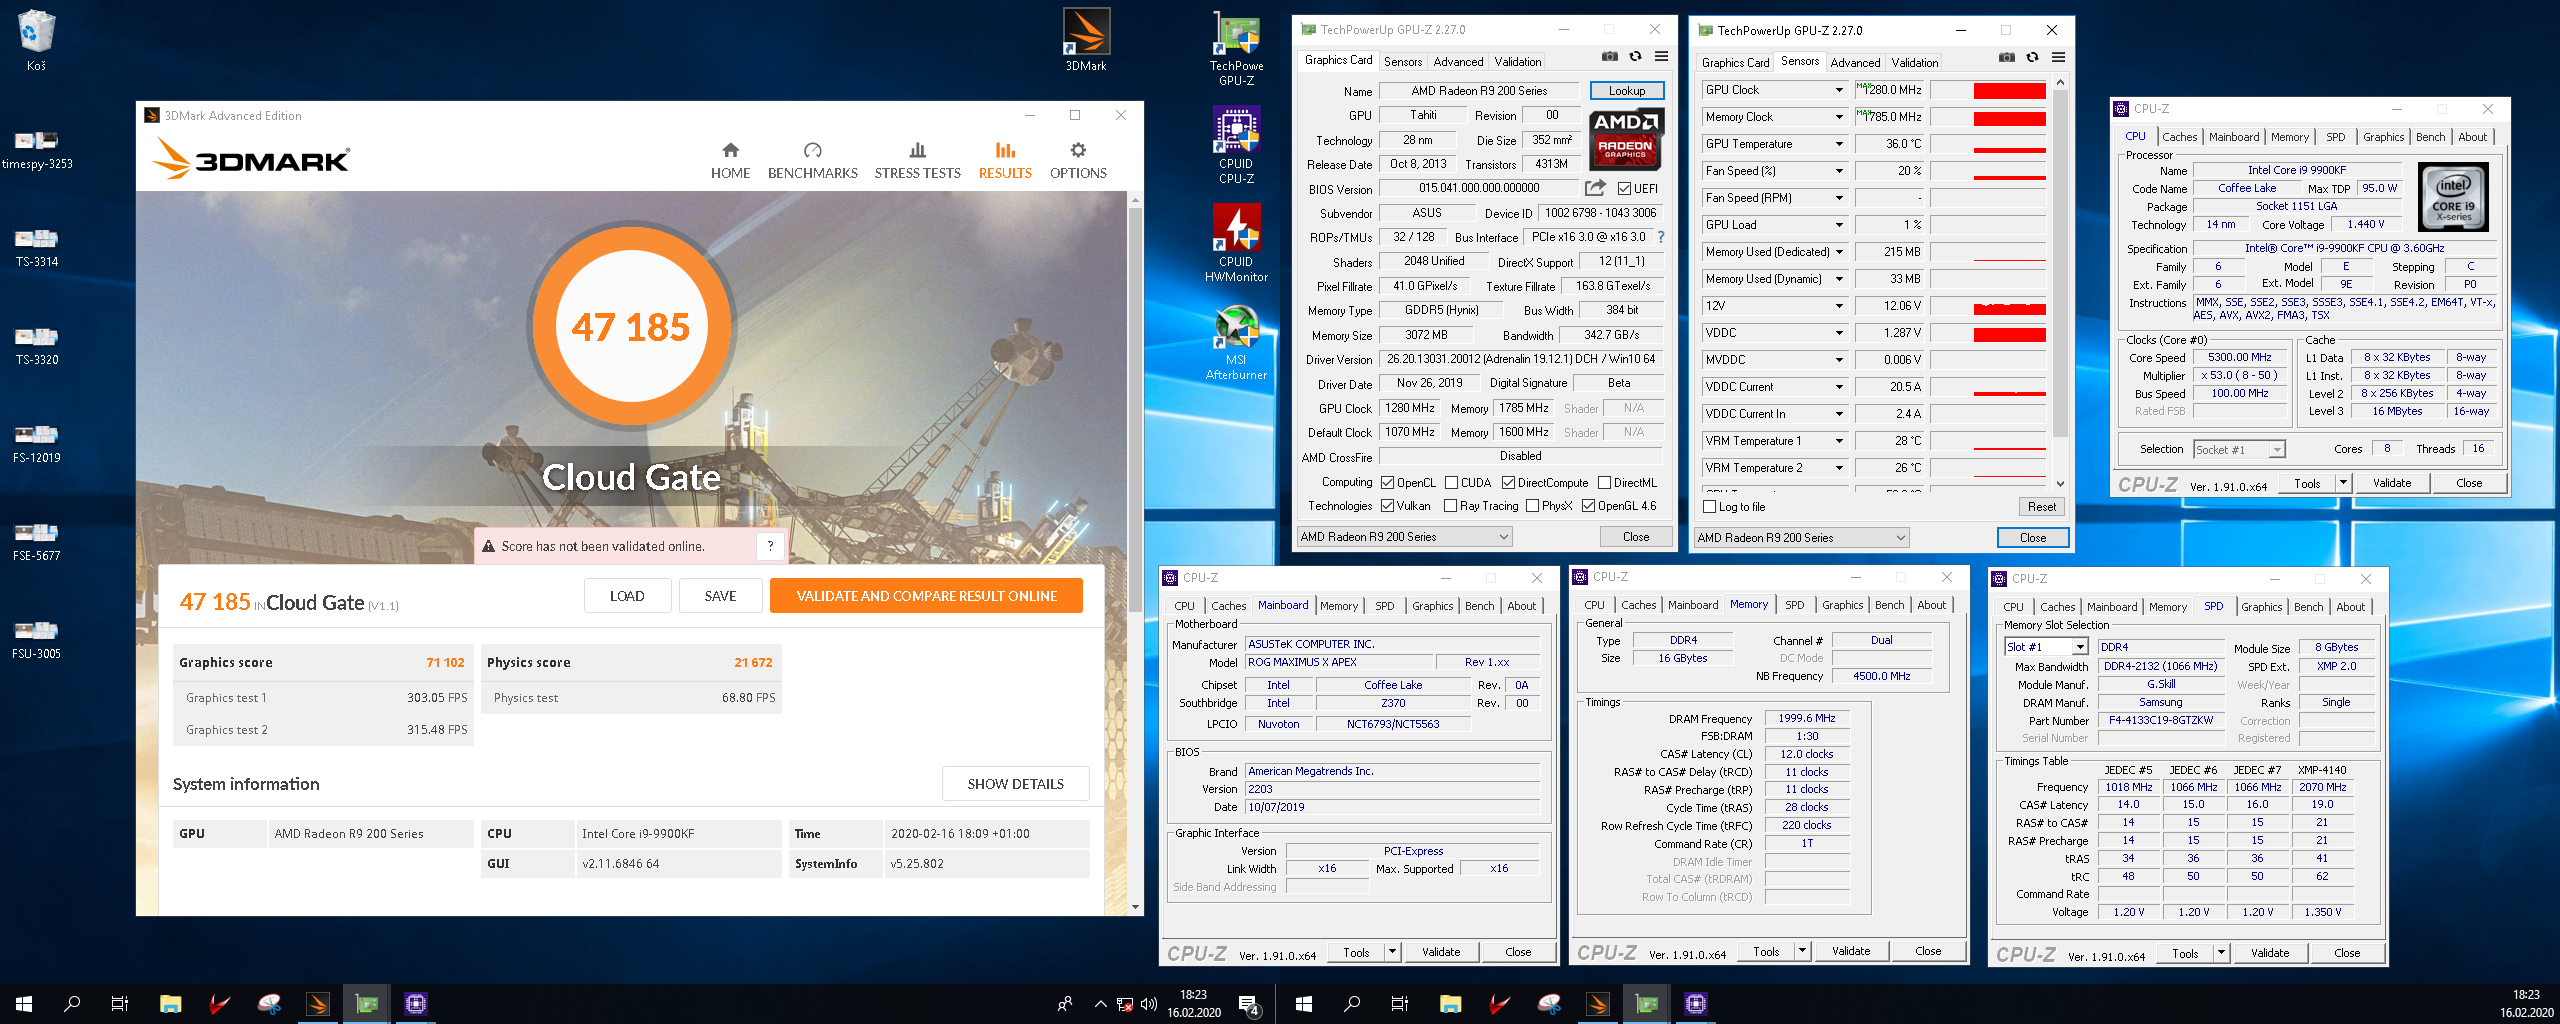Click Bus Interface question mark in GPU-Z
Image resolution: width=2560 pixels, height=1024 pixels.
point(1661,237)
